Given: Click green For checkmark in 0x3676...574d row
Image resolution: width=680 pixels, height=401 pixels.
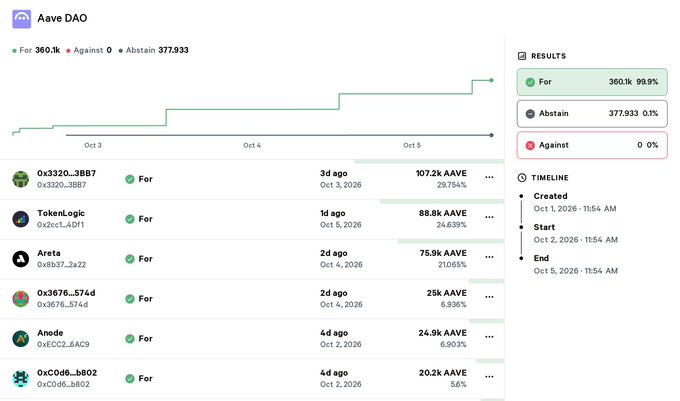Looking at the screenshot, I should tap(130, 299).
